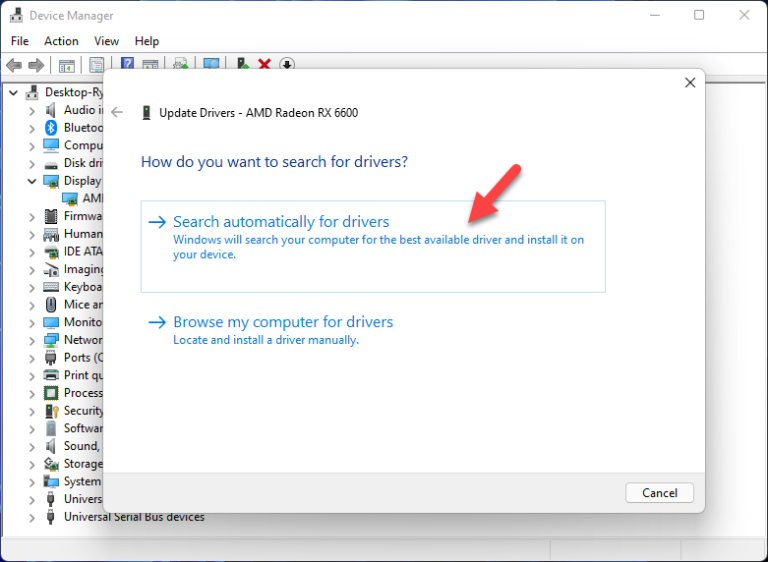Toggle the Show/Hide Action Pane toolbar icon

pos(150,65)
